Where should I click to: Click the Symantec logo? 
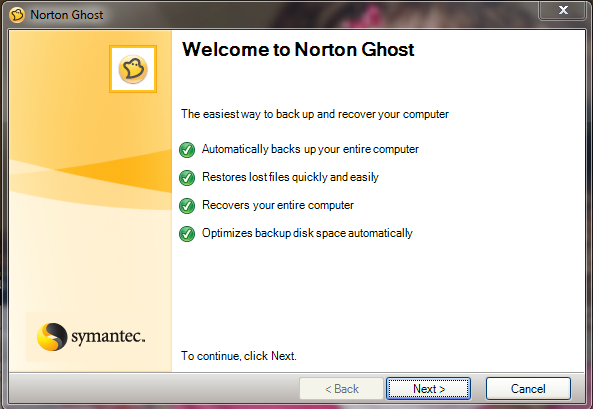coord(91,337)
